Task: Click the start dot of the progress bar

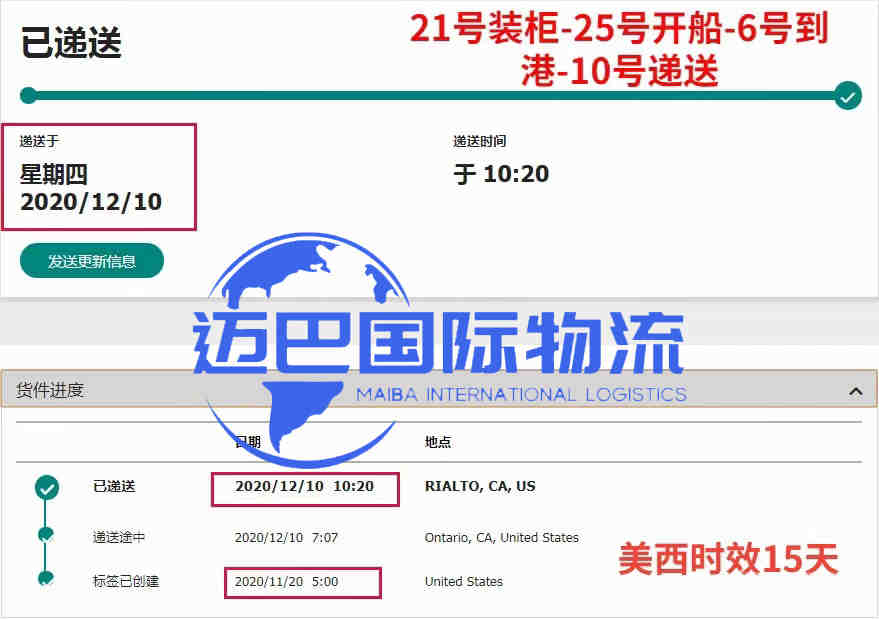Action: coord(29,95)
